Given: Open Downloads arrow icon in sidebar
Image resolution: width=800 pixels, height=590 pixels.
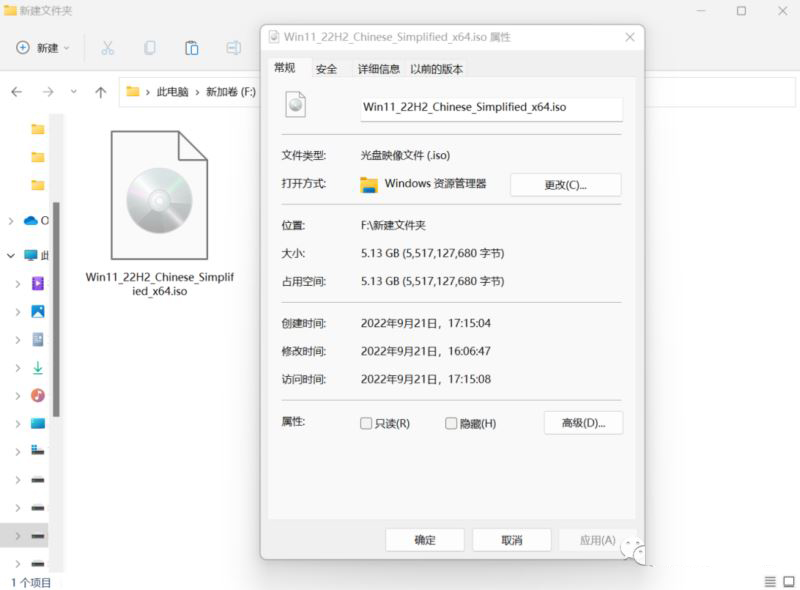Looking at the screenshot, I should (38, 367).
